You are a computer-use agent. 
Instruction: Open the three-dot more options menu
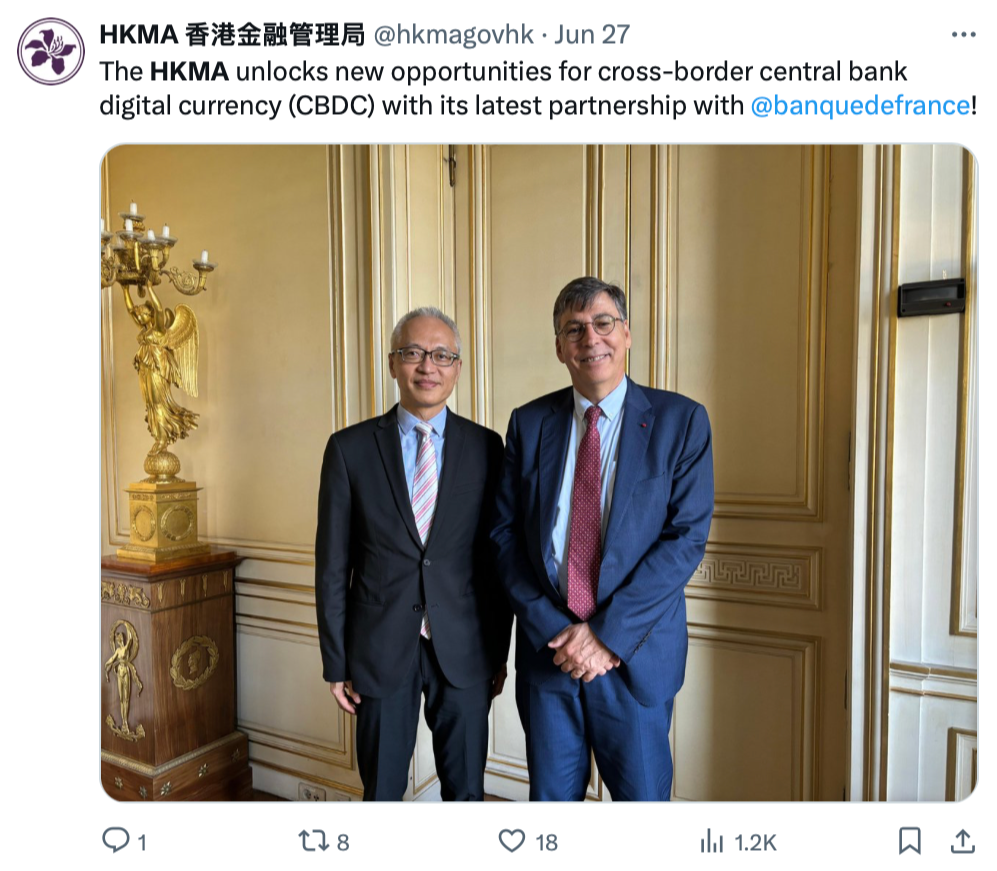963,35
